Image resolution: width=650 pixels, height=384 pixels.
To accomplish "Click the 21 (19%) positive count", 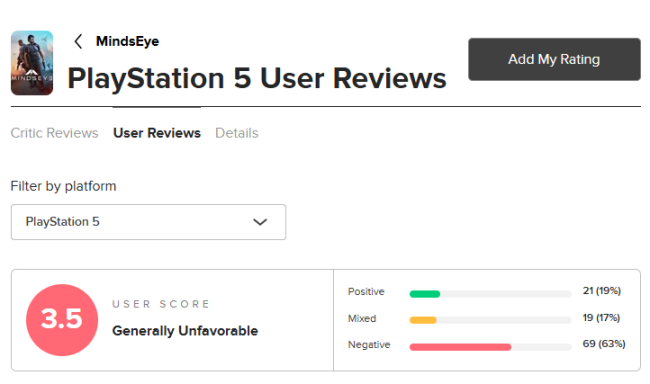I will click(601, 291).
